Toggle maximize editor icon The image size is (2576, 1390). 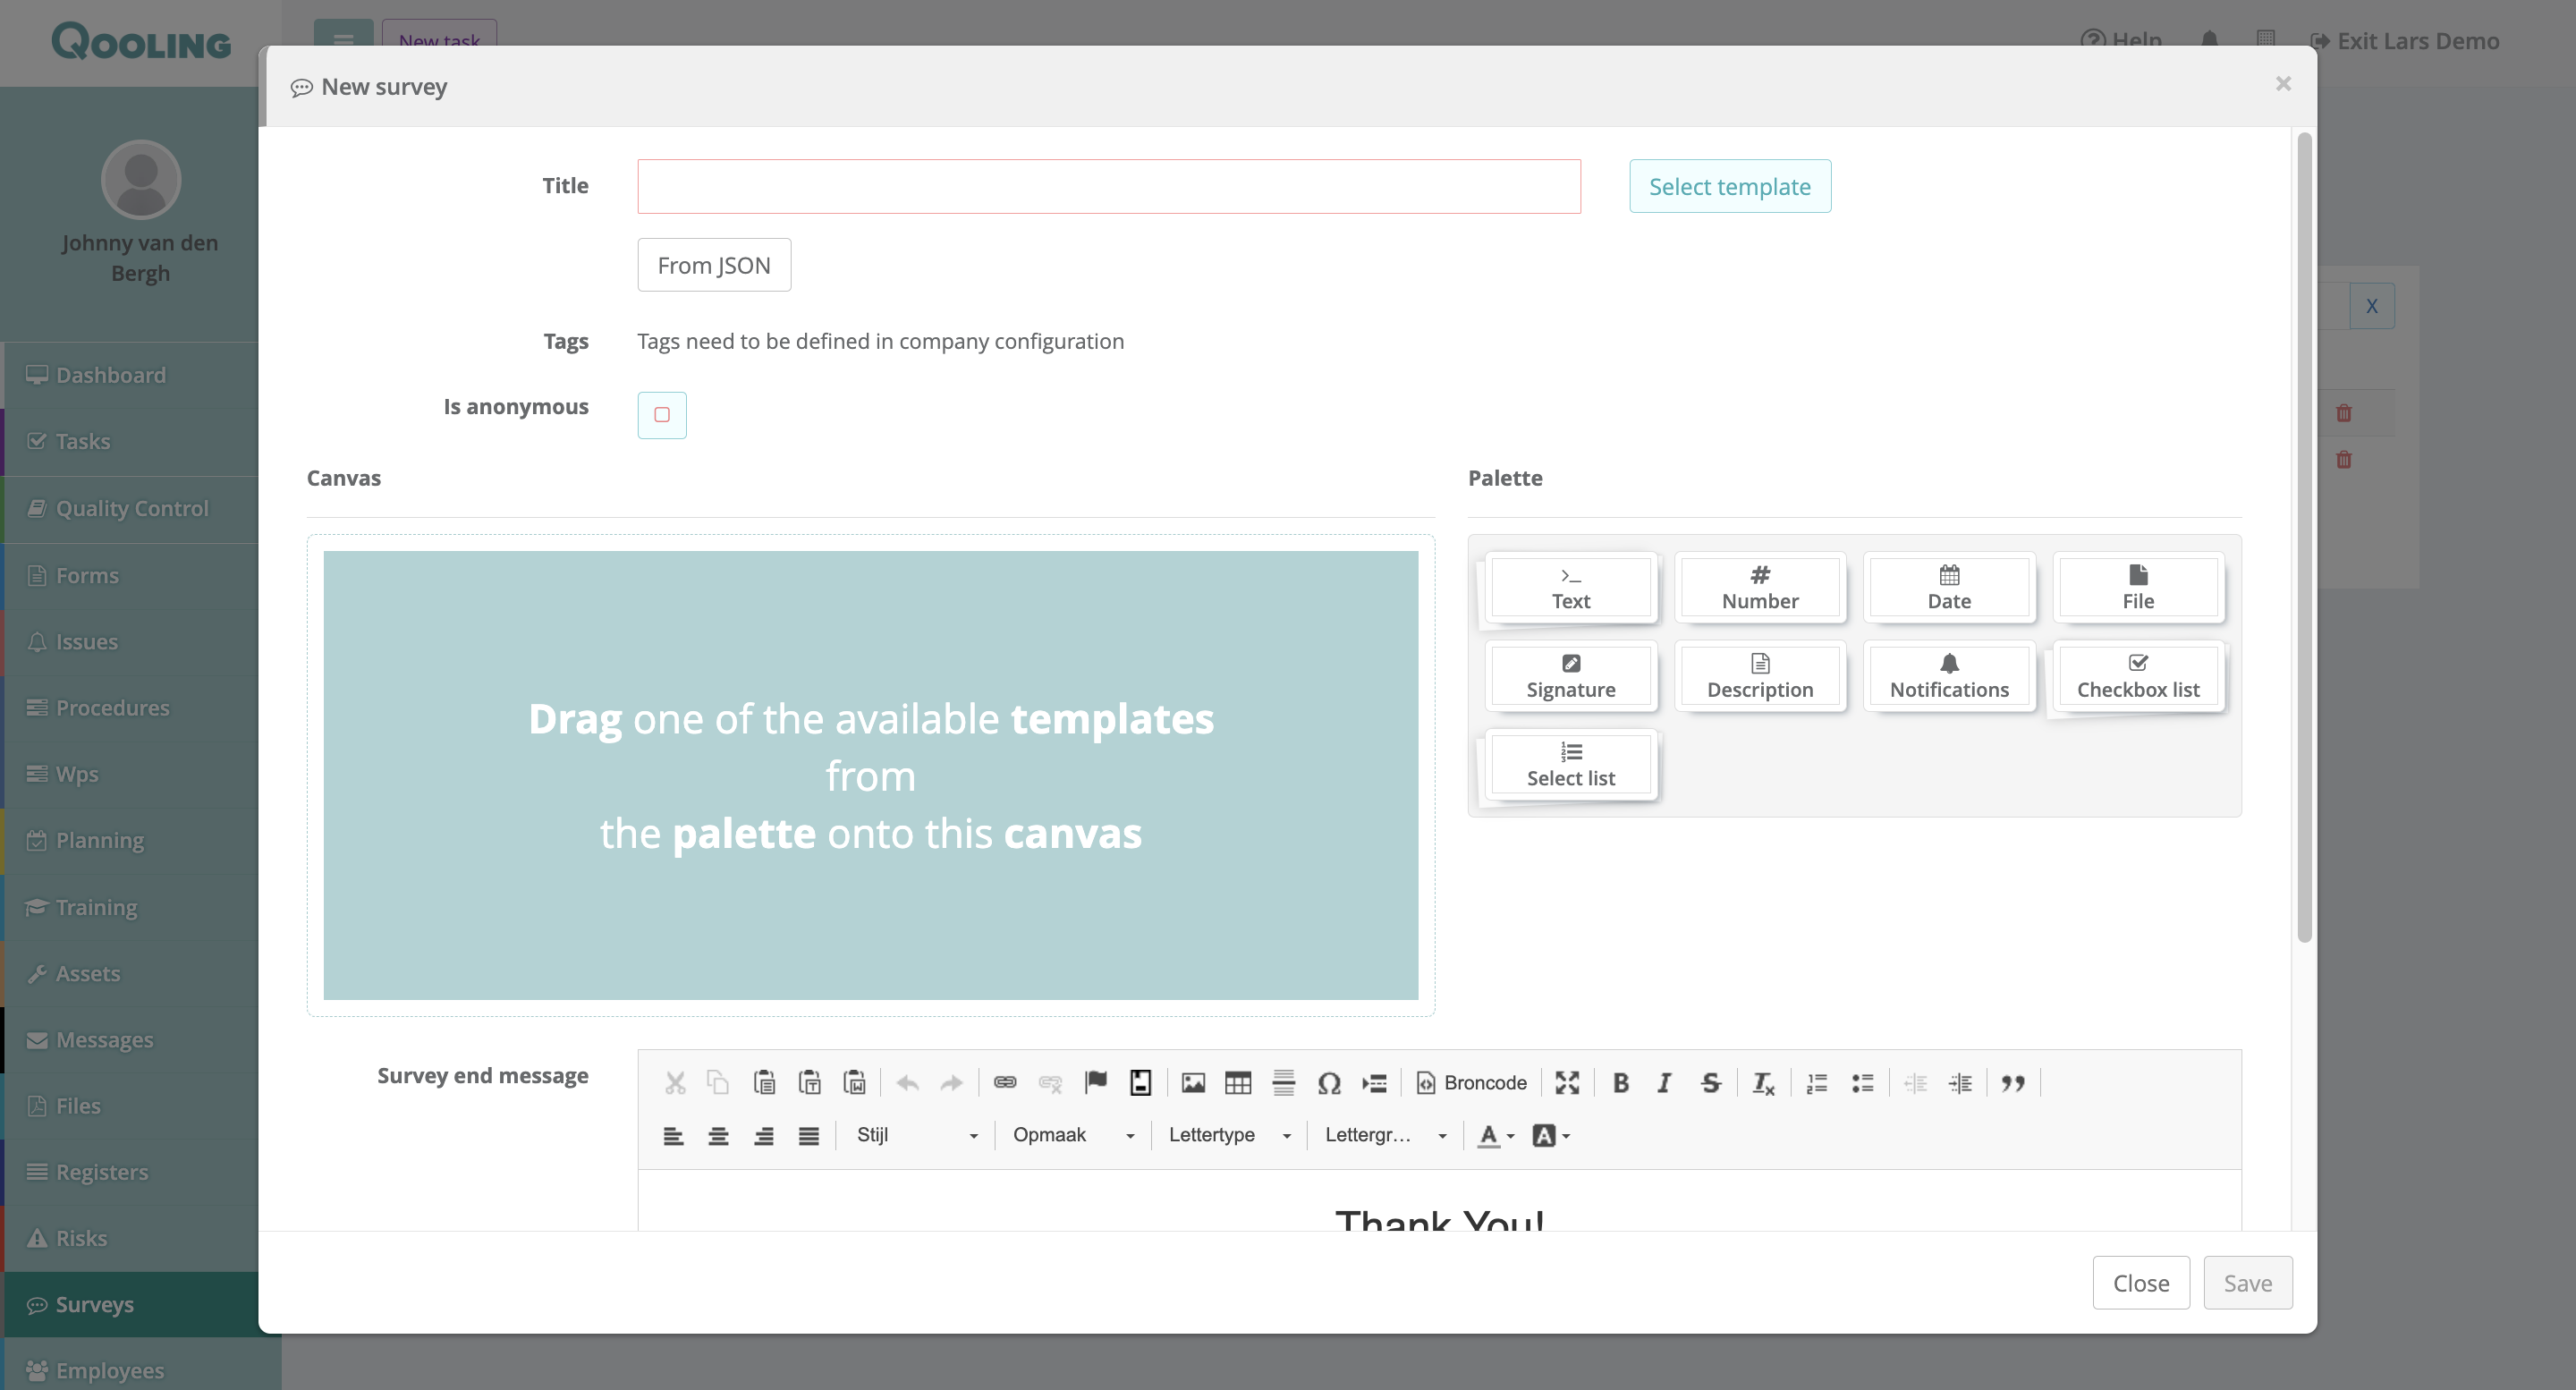[1567, 1083]
